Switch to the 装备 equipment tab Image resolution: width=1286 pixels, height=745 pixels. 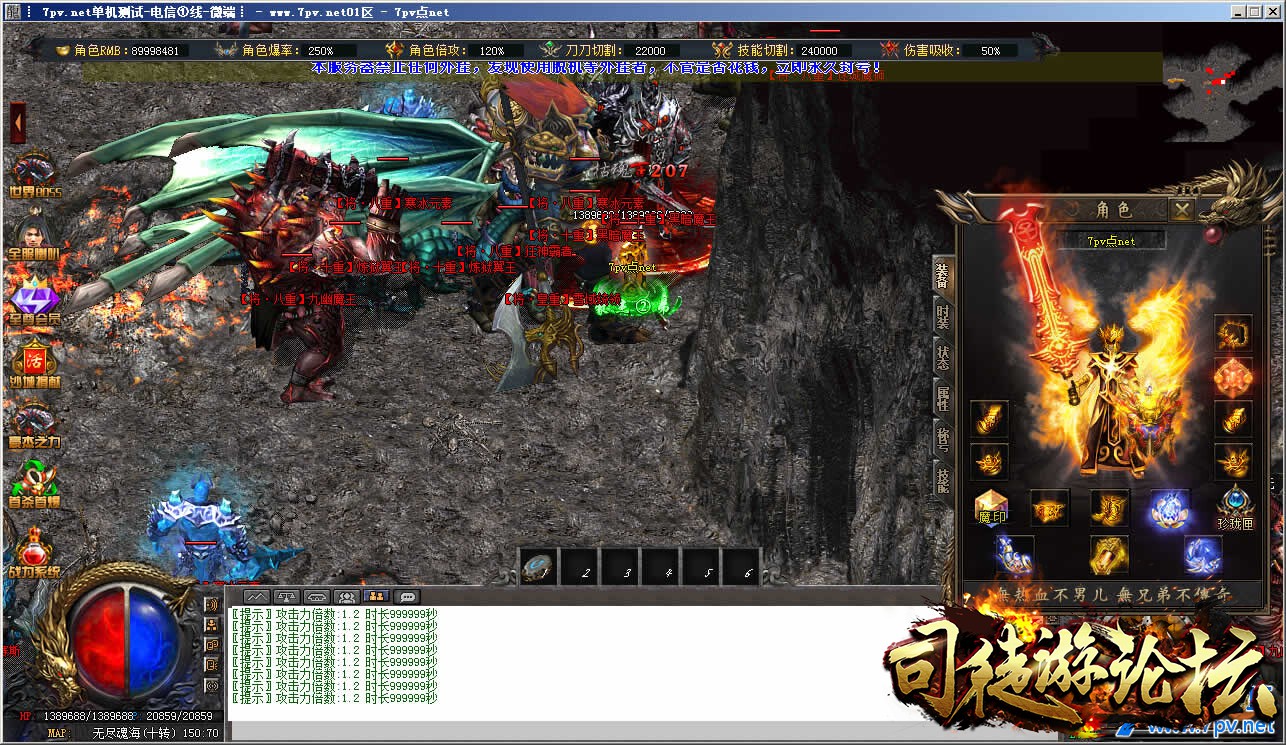(942, 273)
